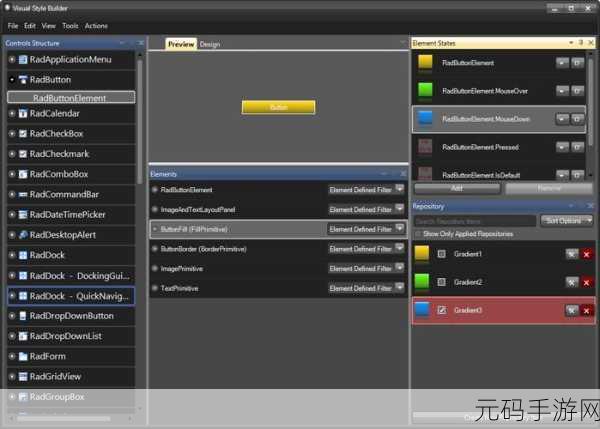Toggle the Gradient3 applied checkbox
Image resolution: width=600 pixels, height=429 pixels.
442,310
